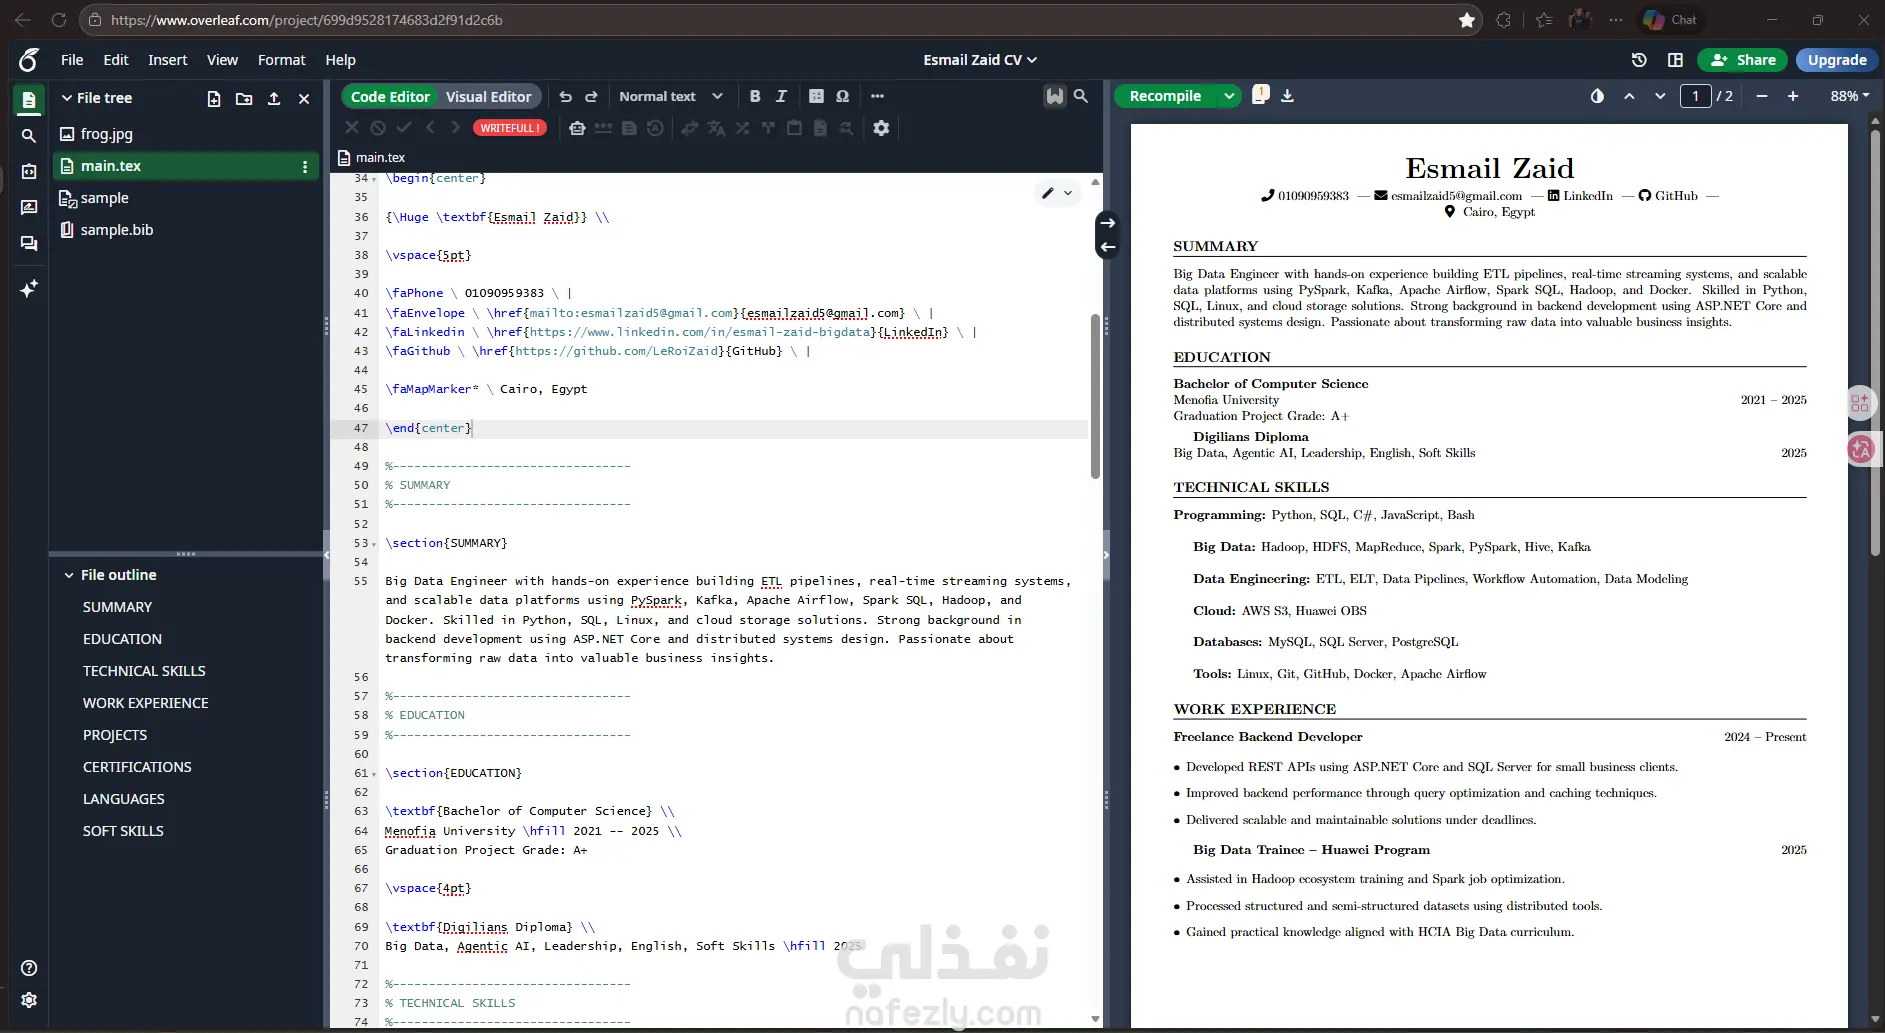Open project search in the left rail
Viewport: 1885px width, 1033px height.
coord(29,135)
